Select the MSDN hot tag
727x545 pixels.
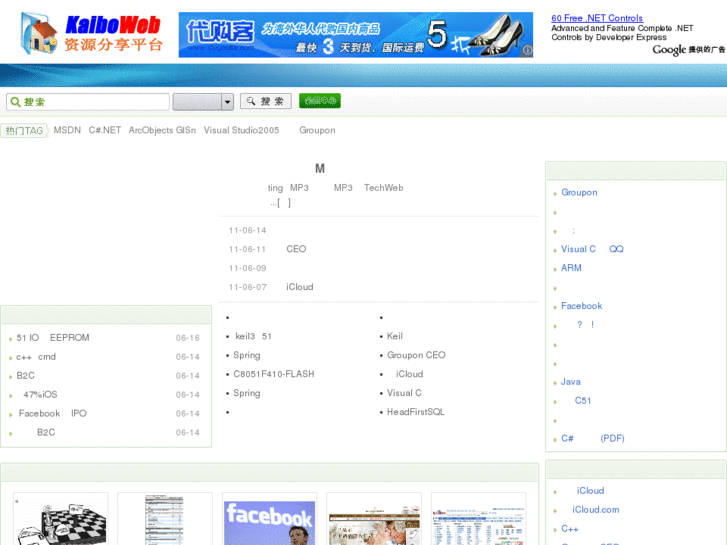coord(67,130)
